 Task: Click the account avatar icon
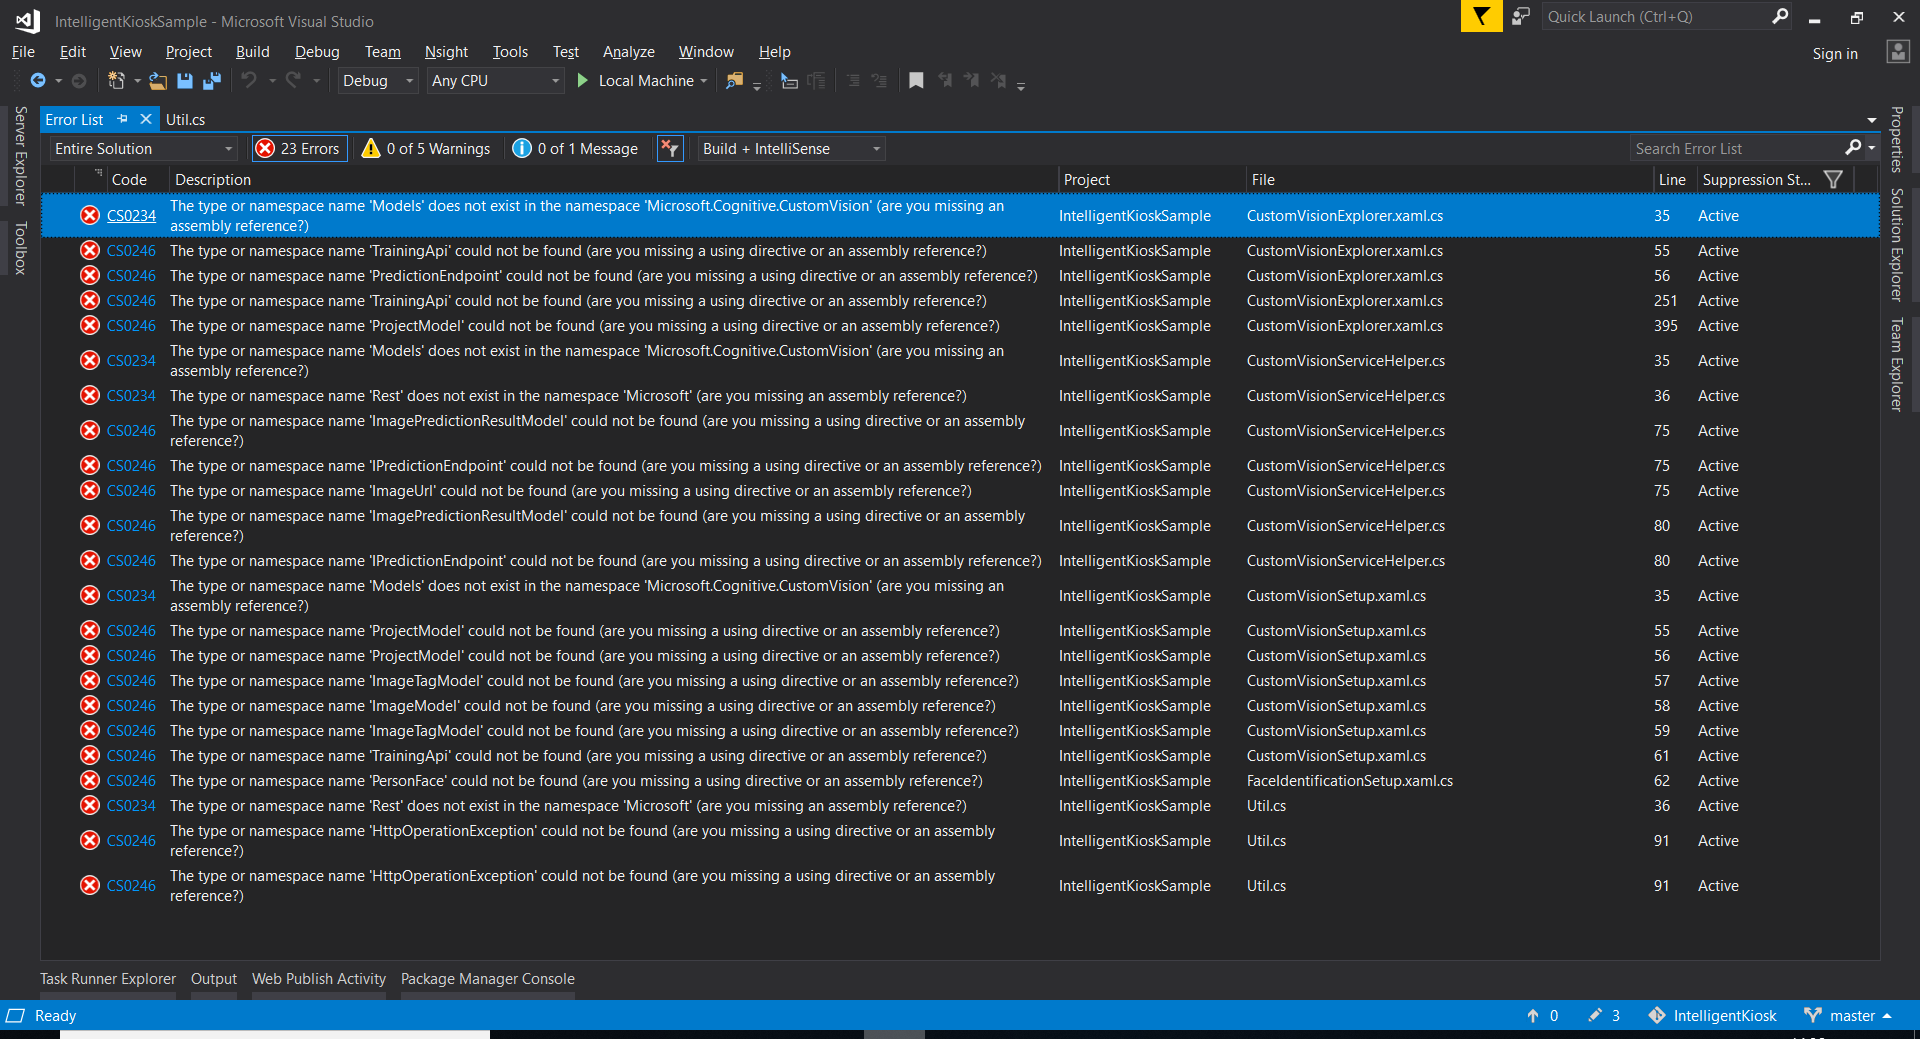(x=1898, y=52)
